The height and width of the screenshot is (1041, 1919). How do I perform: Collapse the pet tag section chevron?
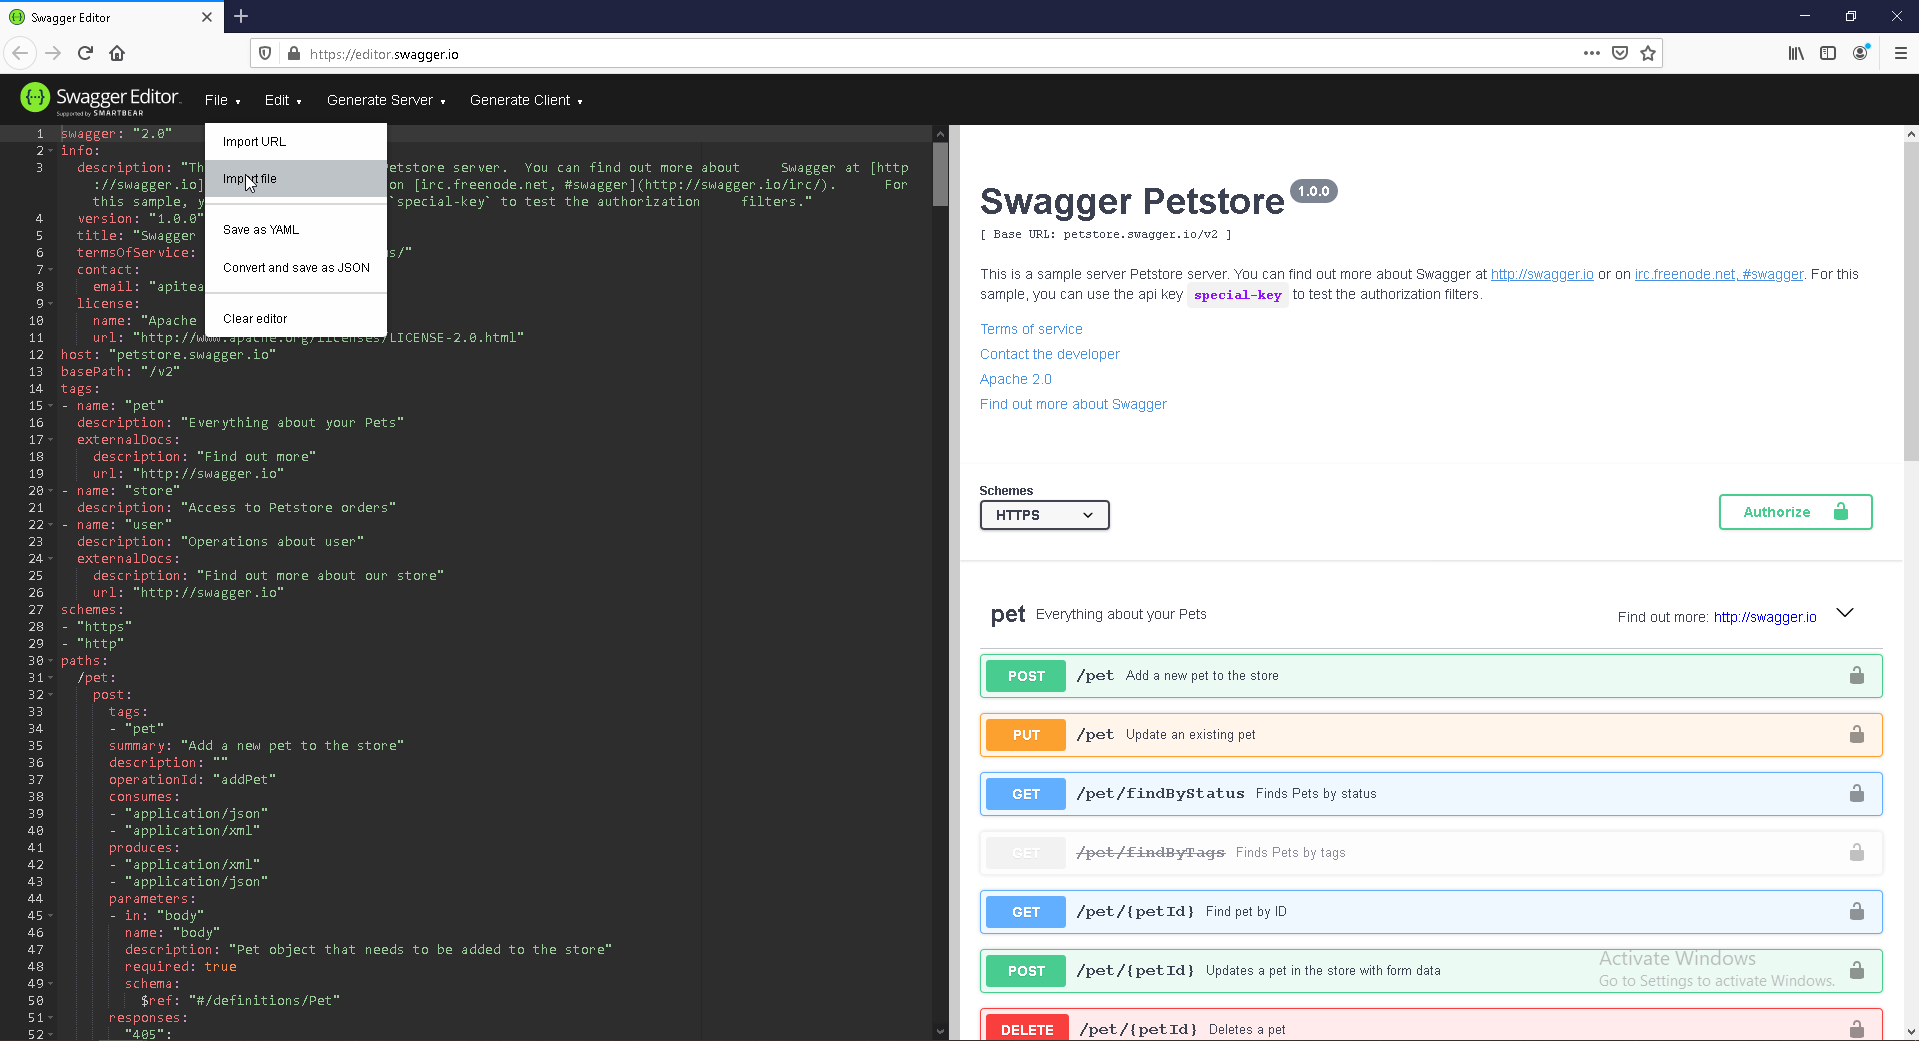(x=1845, y=613)
